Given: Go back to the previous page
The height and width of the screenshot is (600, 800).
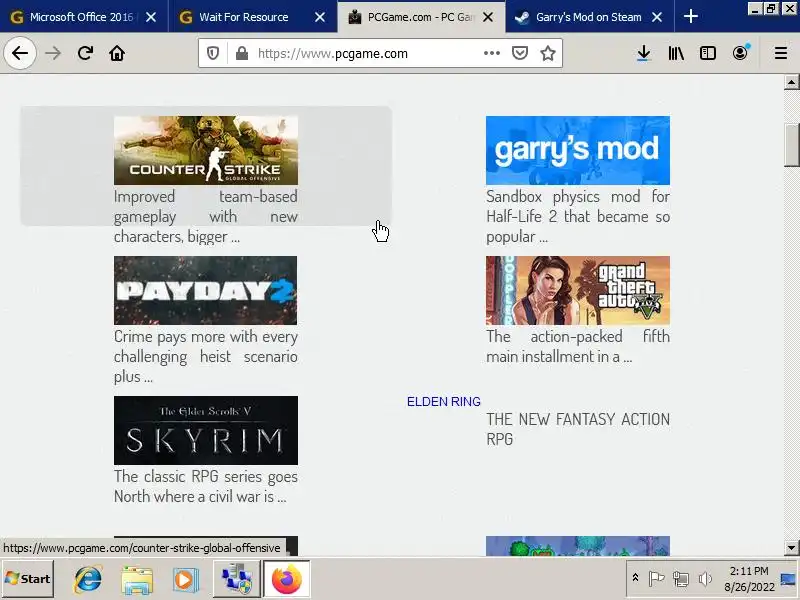Looking at the screenshot, I should tap(20, 53).
